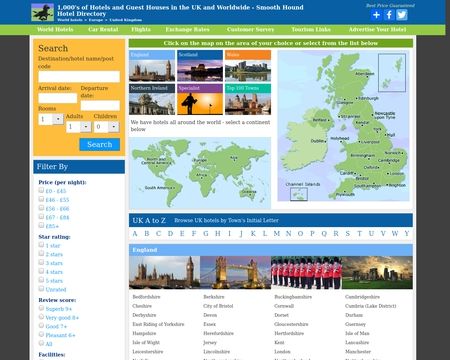Open the Isle of Wight link

(146, 342)
